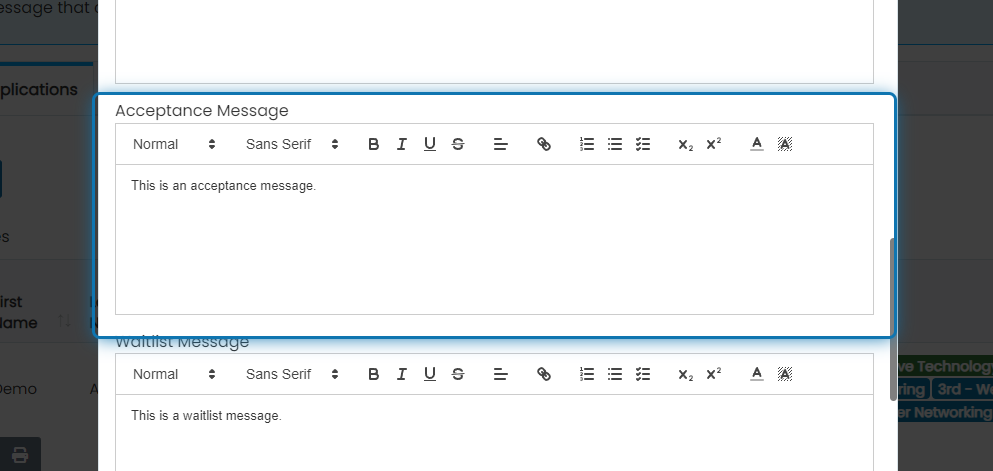Apply superscript in Acceptance Message editor
Viewport: 993px width, 471px height.
714,144
